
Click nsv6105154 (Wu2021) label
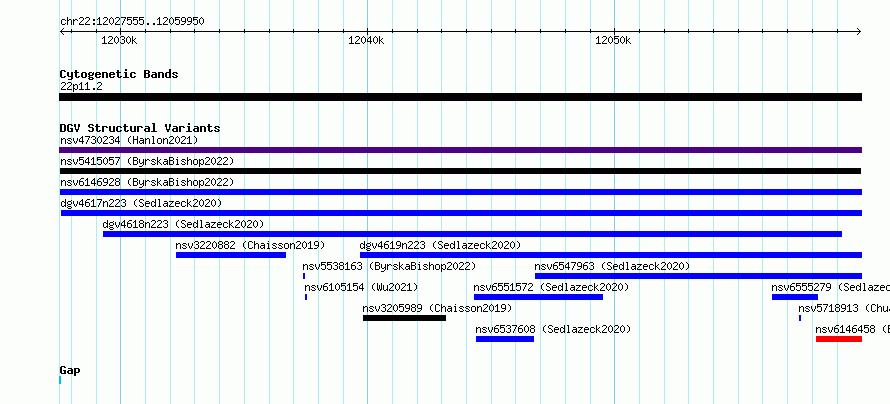[x=361, y=287]
